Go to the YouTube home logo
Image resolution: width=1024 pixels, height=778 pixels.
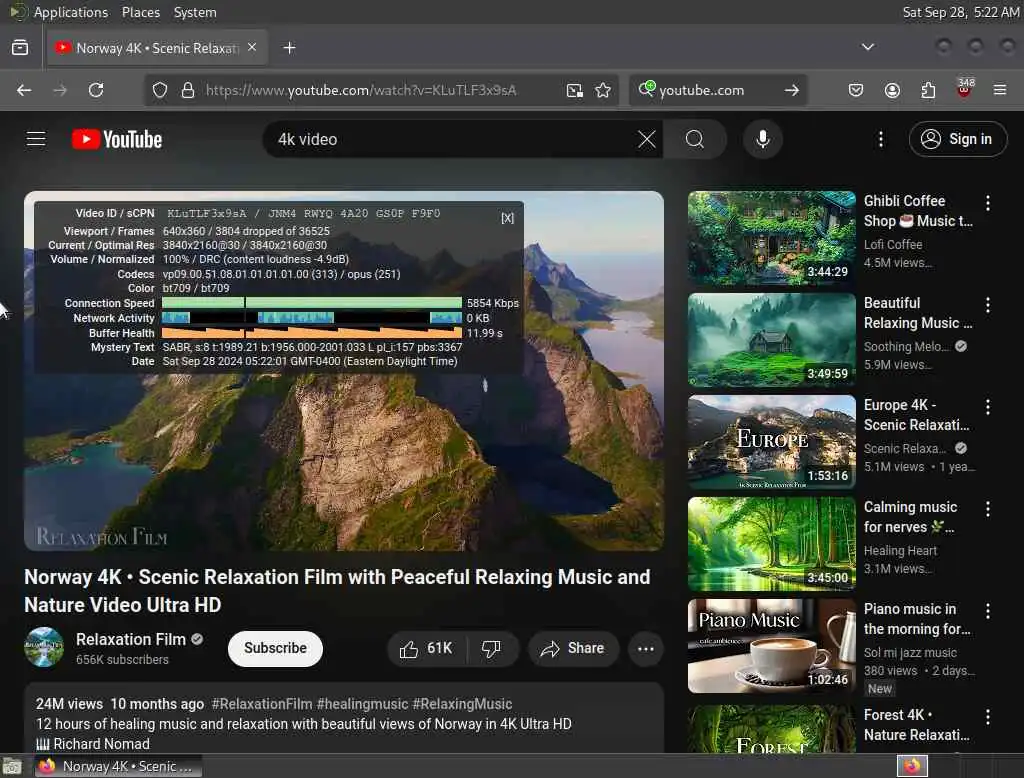117,139
